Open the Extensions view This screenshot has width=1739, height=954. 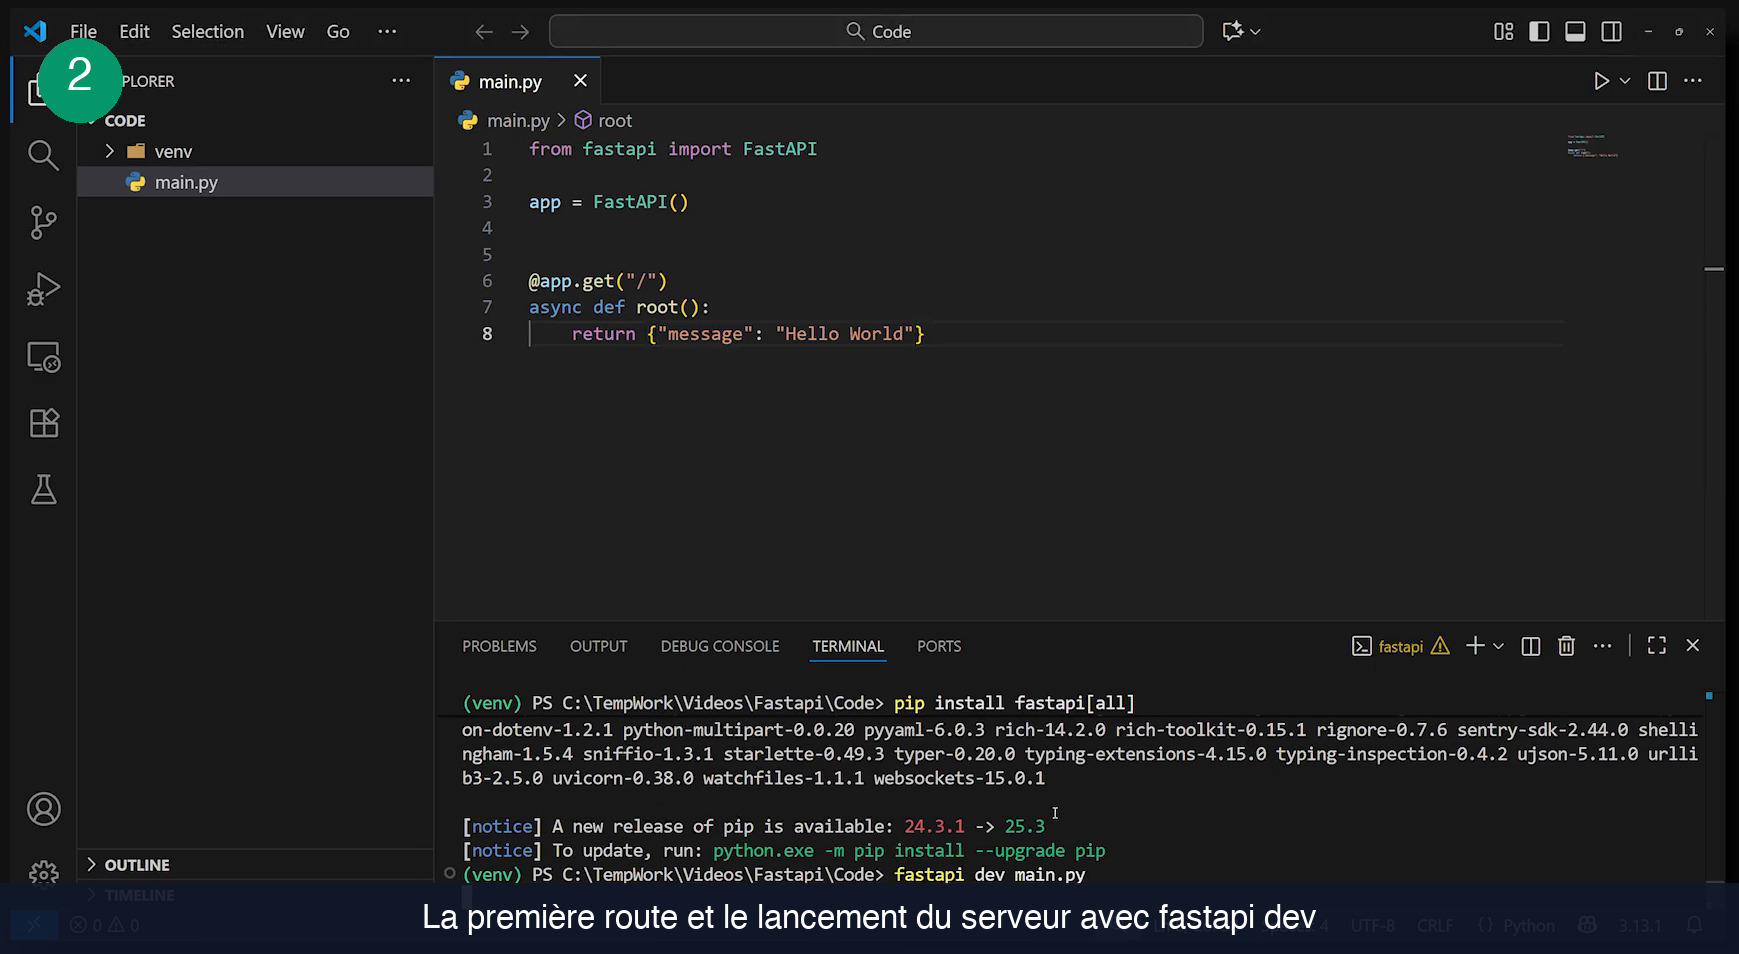pos(43,423)
